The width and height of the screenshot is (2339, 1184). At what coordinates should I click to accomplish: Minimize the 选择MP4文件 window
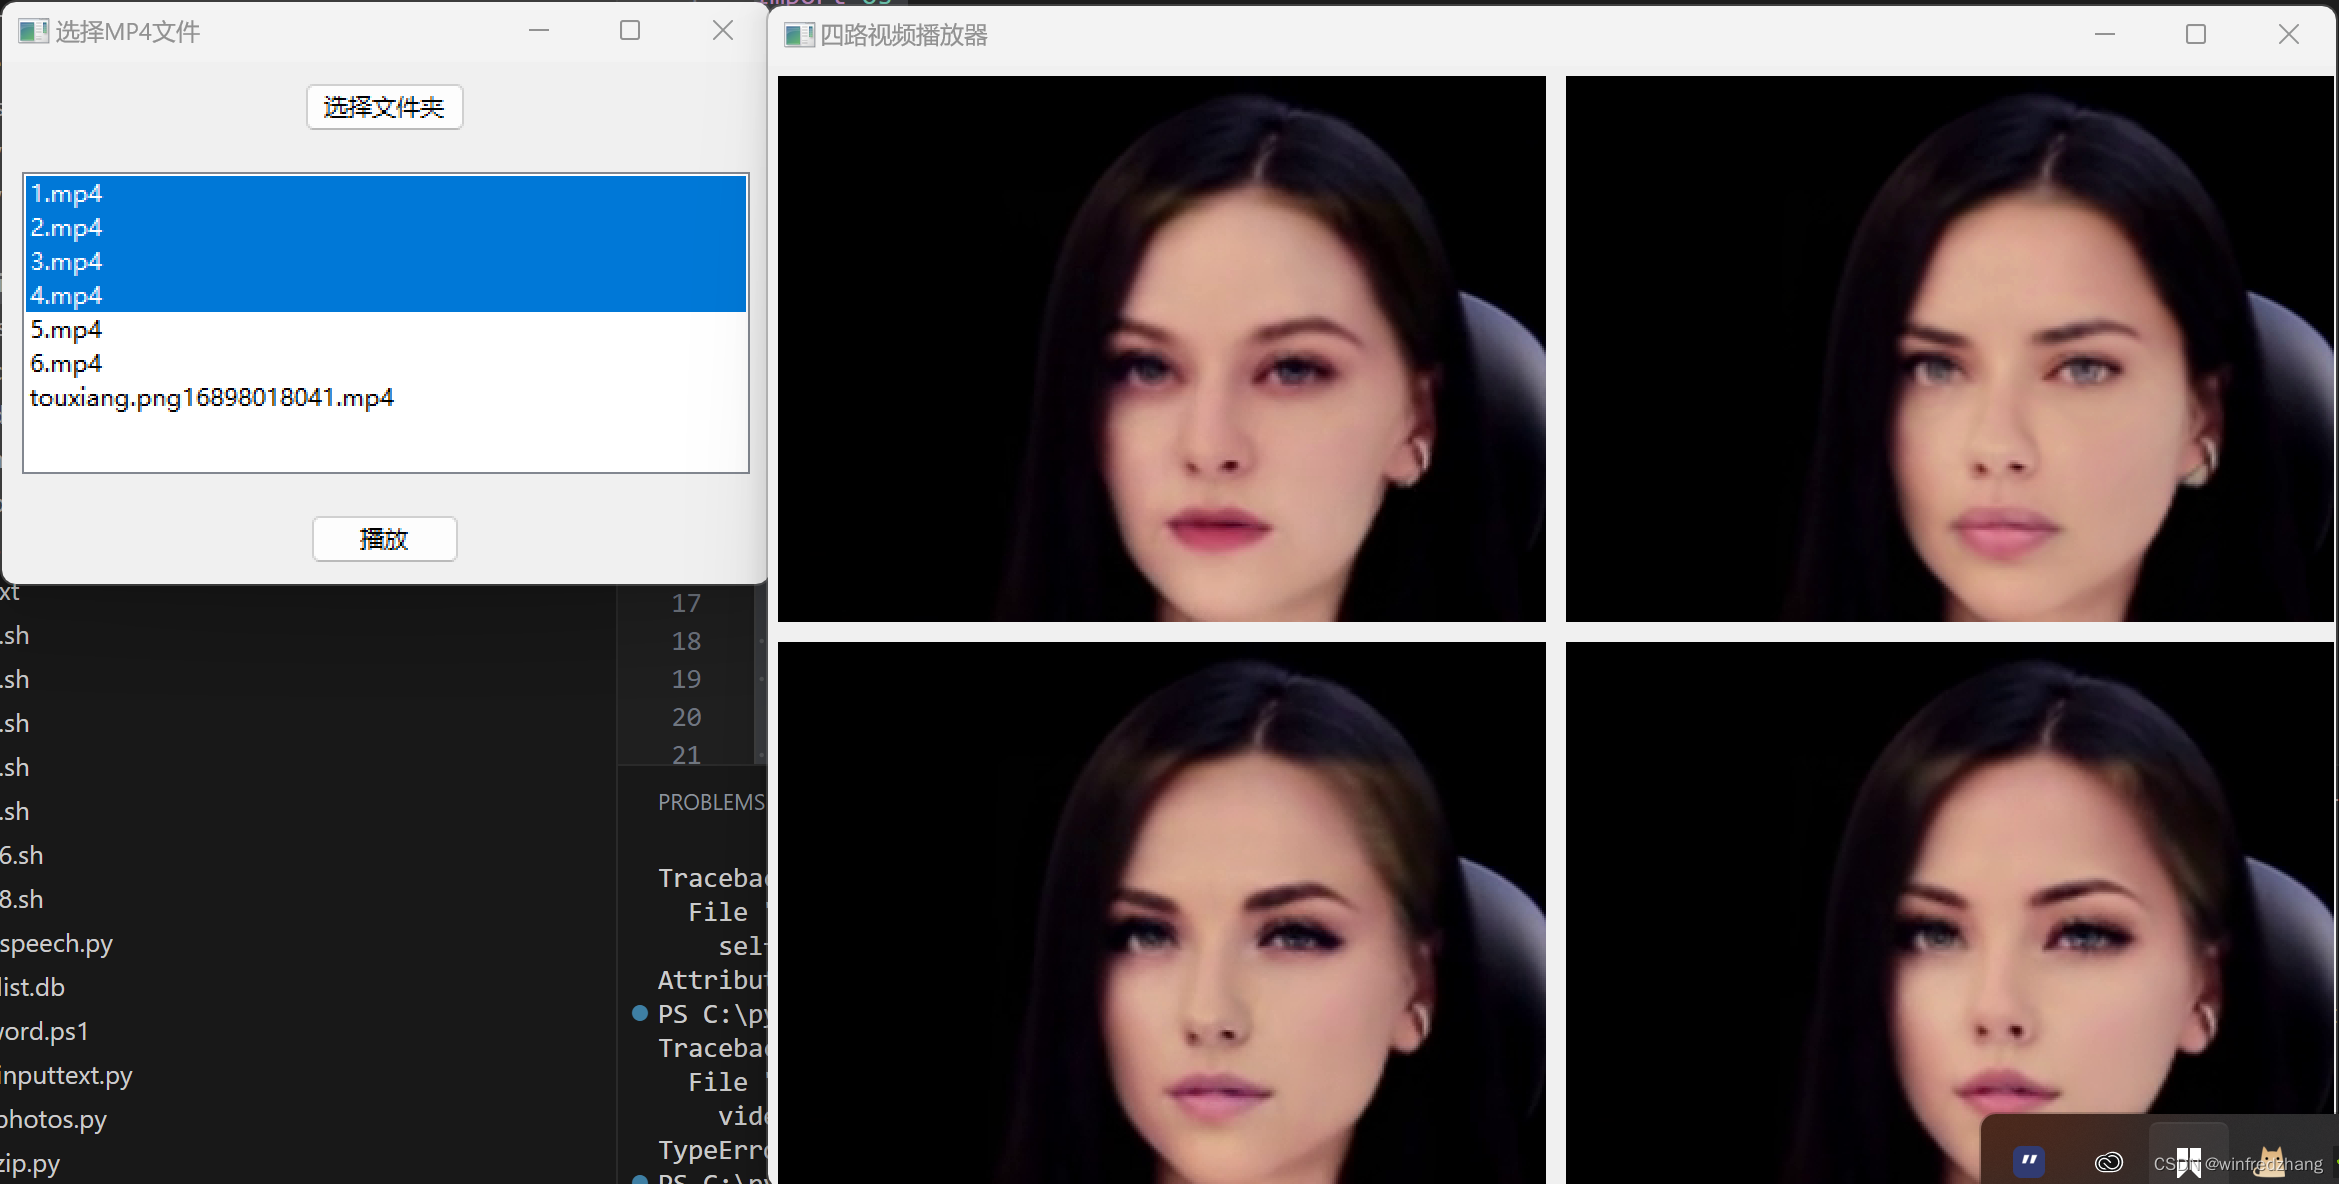pyautogui.click(x=539, y=31)
